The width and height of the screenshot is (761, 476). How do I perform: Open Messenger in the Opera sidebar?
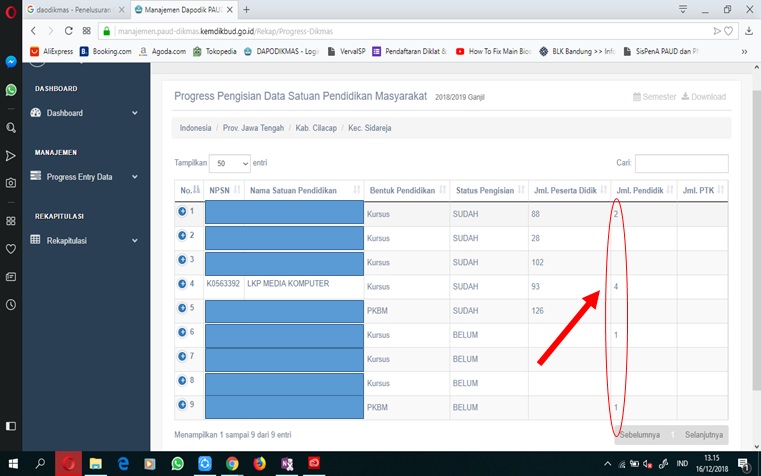(x=11, y=61)
